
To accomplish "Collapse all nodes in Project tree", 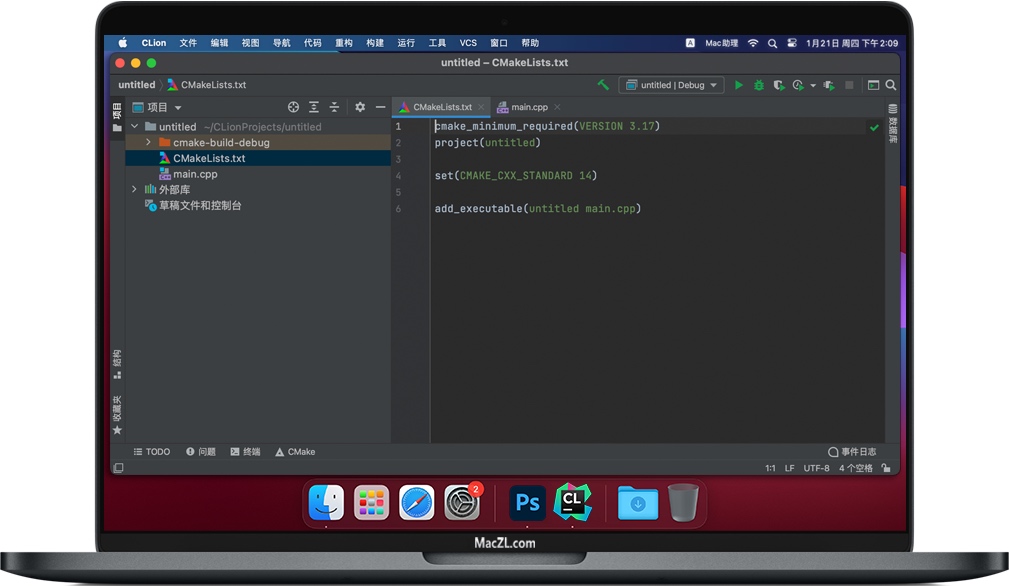I will [x=334, y=107].
